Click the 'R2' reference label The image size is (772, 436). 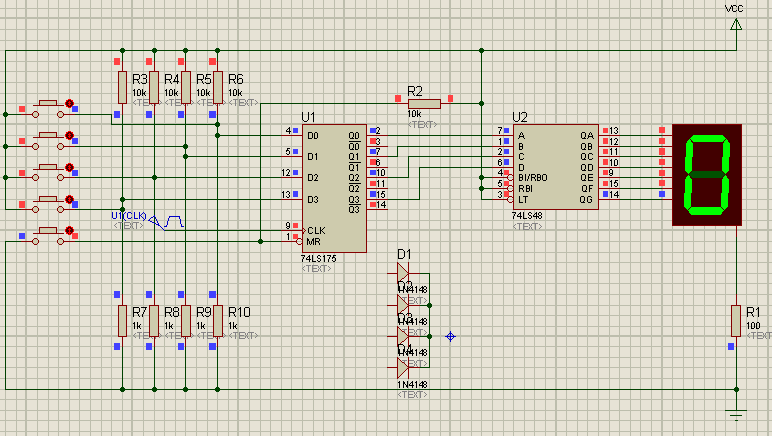(x=415, y=92)
